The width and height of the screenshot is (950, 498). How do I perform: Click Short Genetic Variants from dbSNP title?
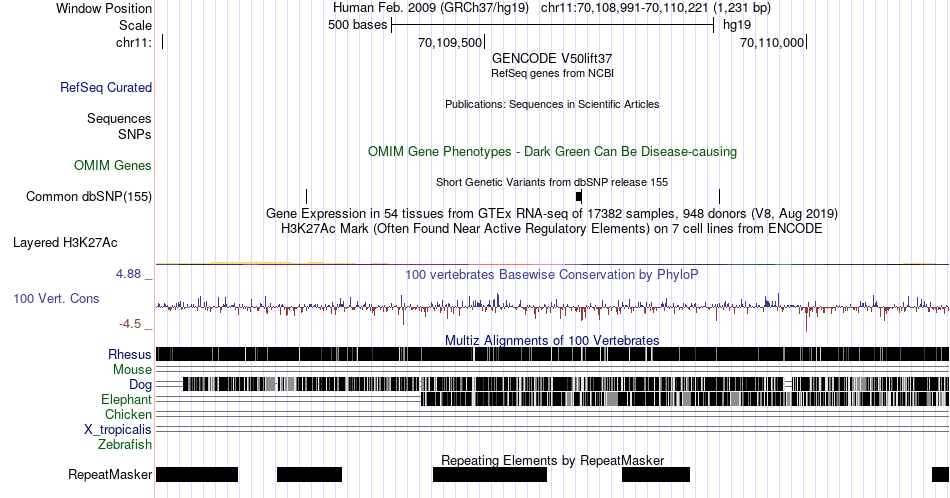(552, 182)
